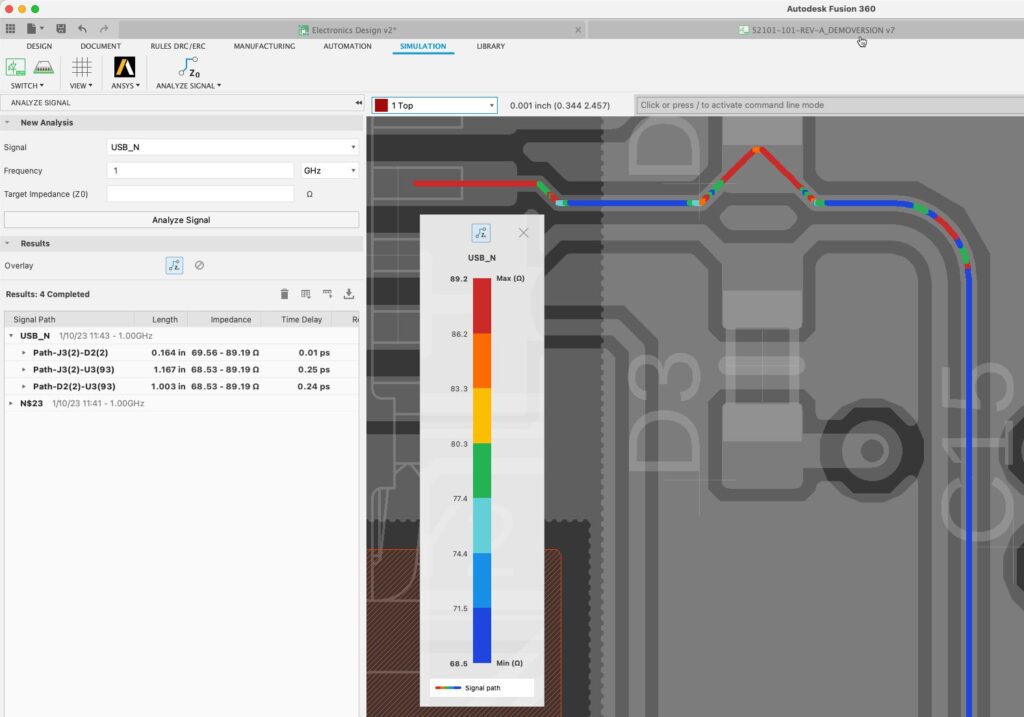This screenshot has width=1024, height=717.
Task: Open the Signal USB_N dropdown
Action: (x=232, y=147)
